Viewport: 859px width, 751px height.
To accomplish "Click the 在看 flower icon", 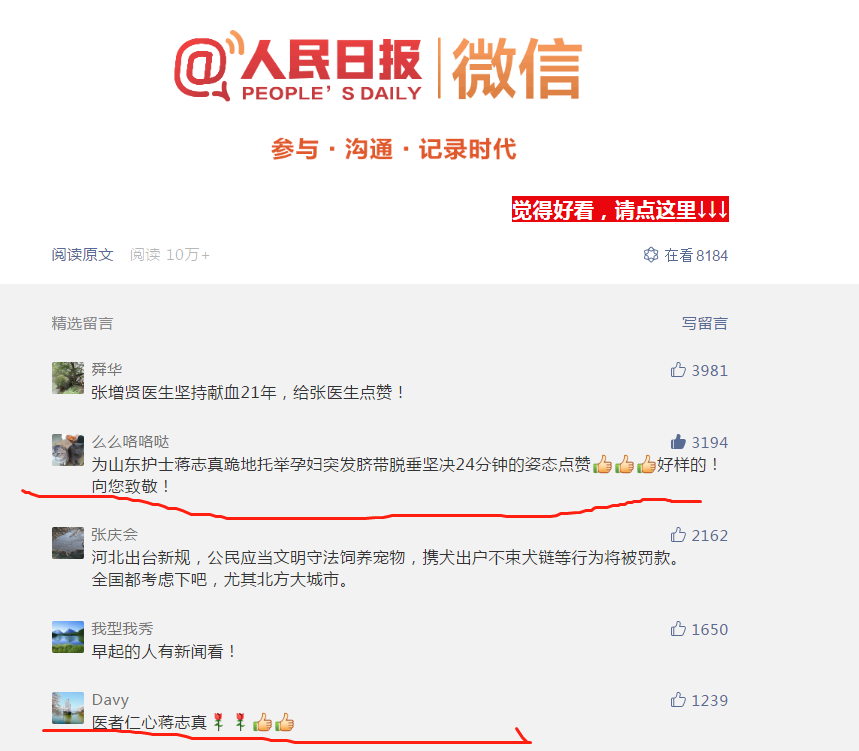I will pyautogui.click(x=651, y=255).
